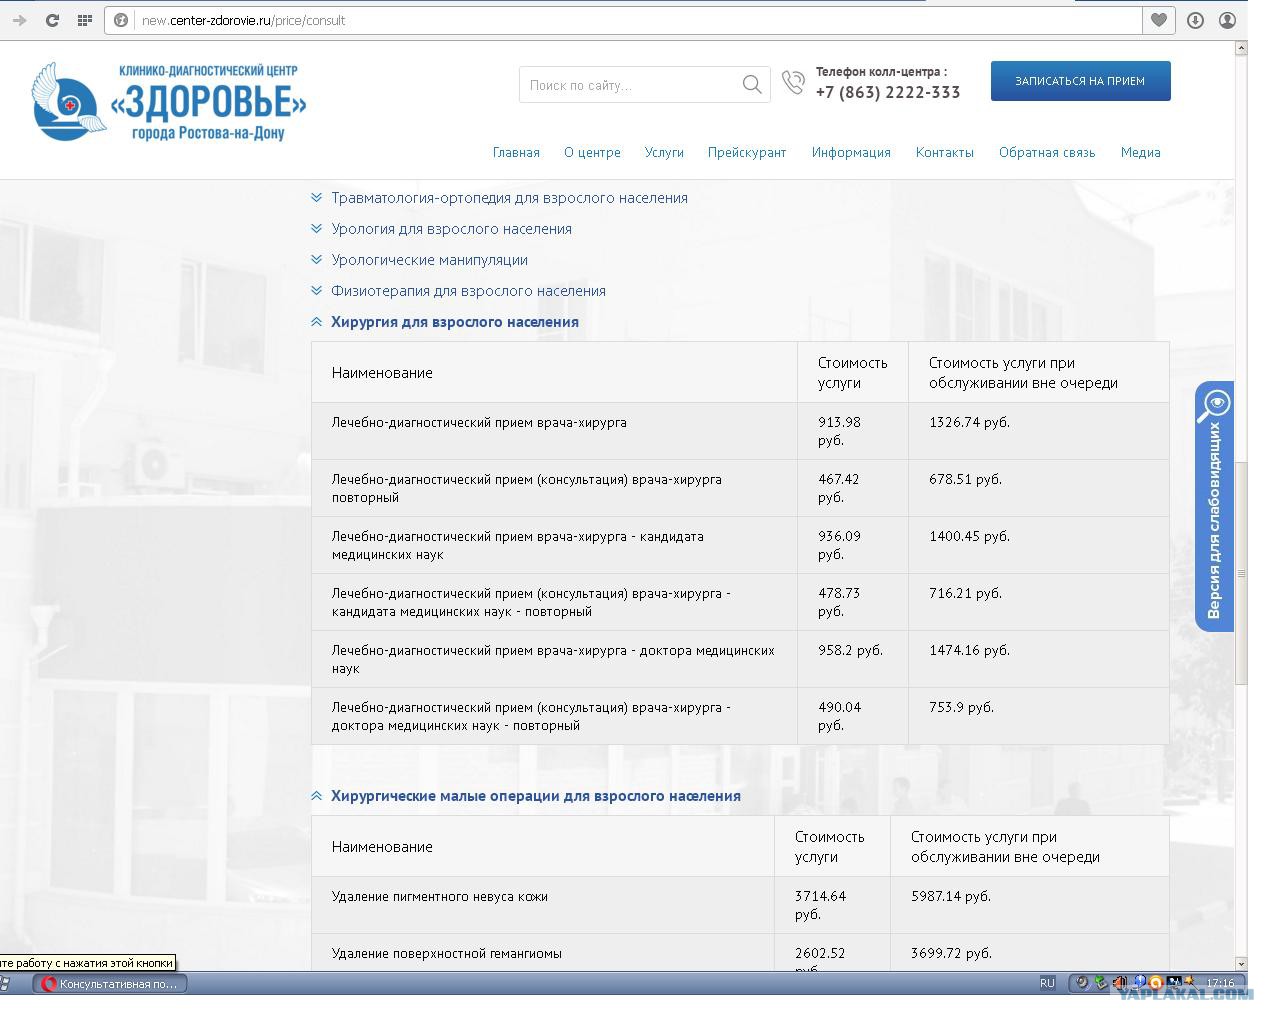Open the Главная menu item
1280x1024 pixels.
pos(516,153)
